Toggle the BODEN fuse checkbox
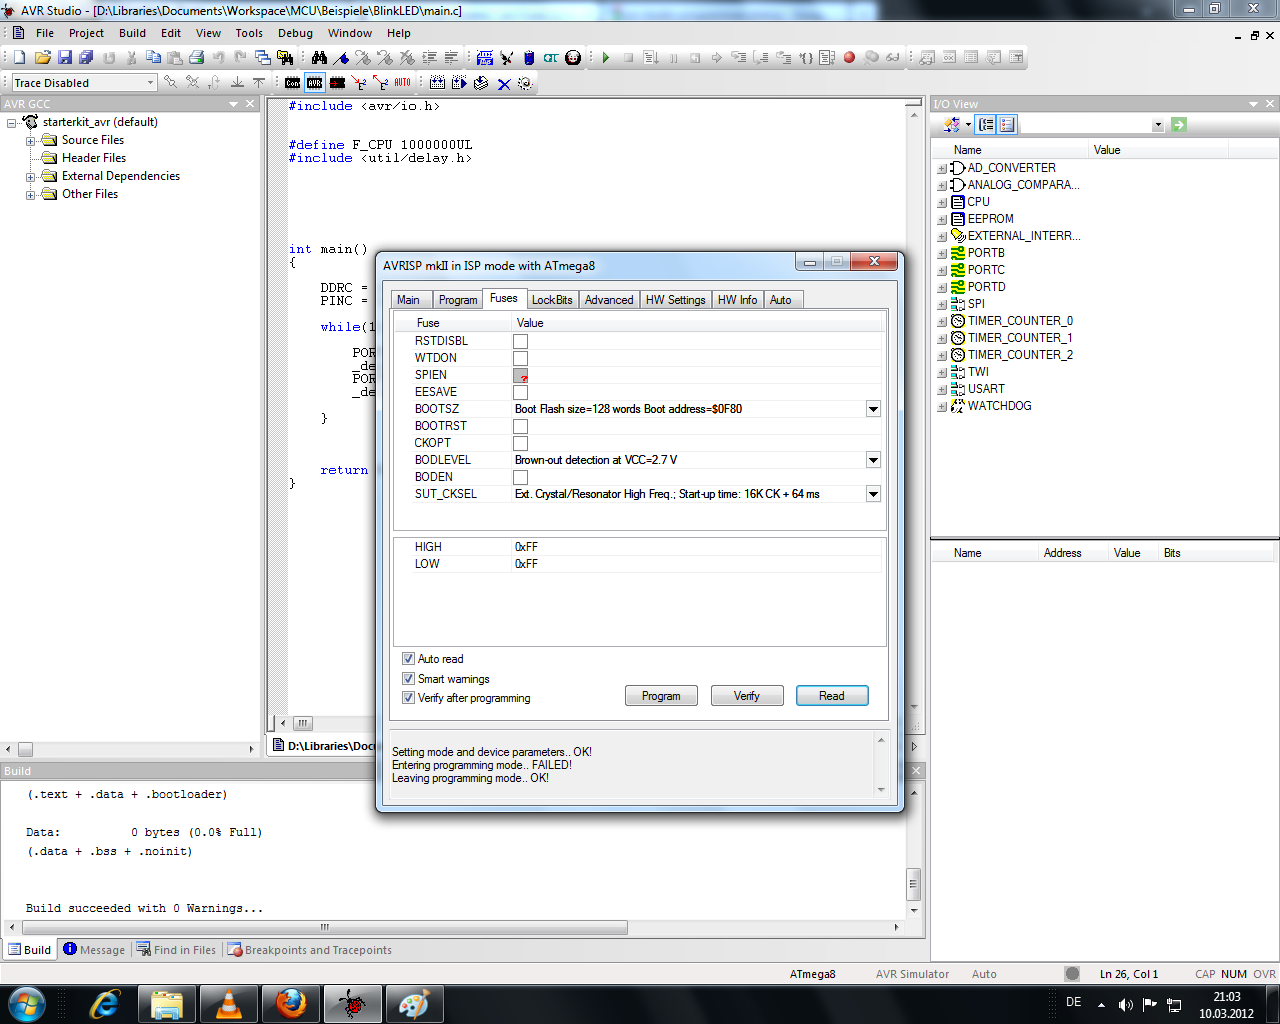Image resolution: width=1280 pixels, height=1024 pixels. (x=520, y=477)
